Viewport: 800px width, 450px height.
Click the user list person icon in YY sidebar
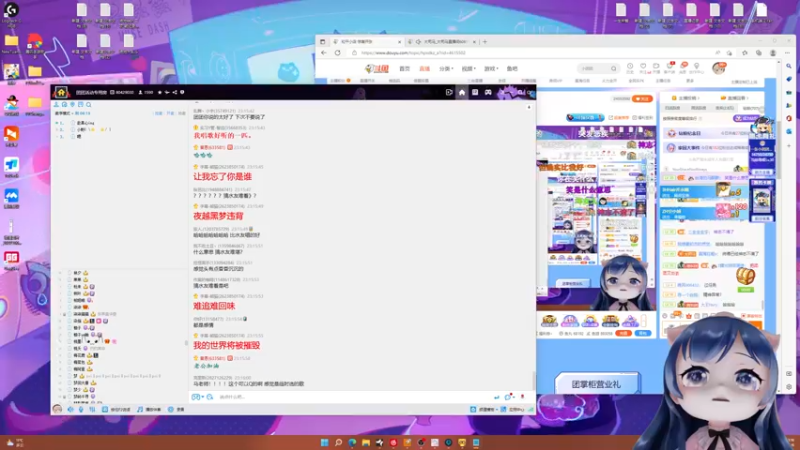click(56, 105)
